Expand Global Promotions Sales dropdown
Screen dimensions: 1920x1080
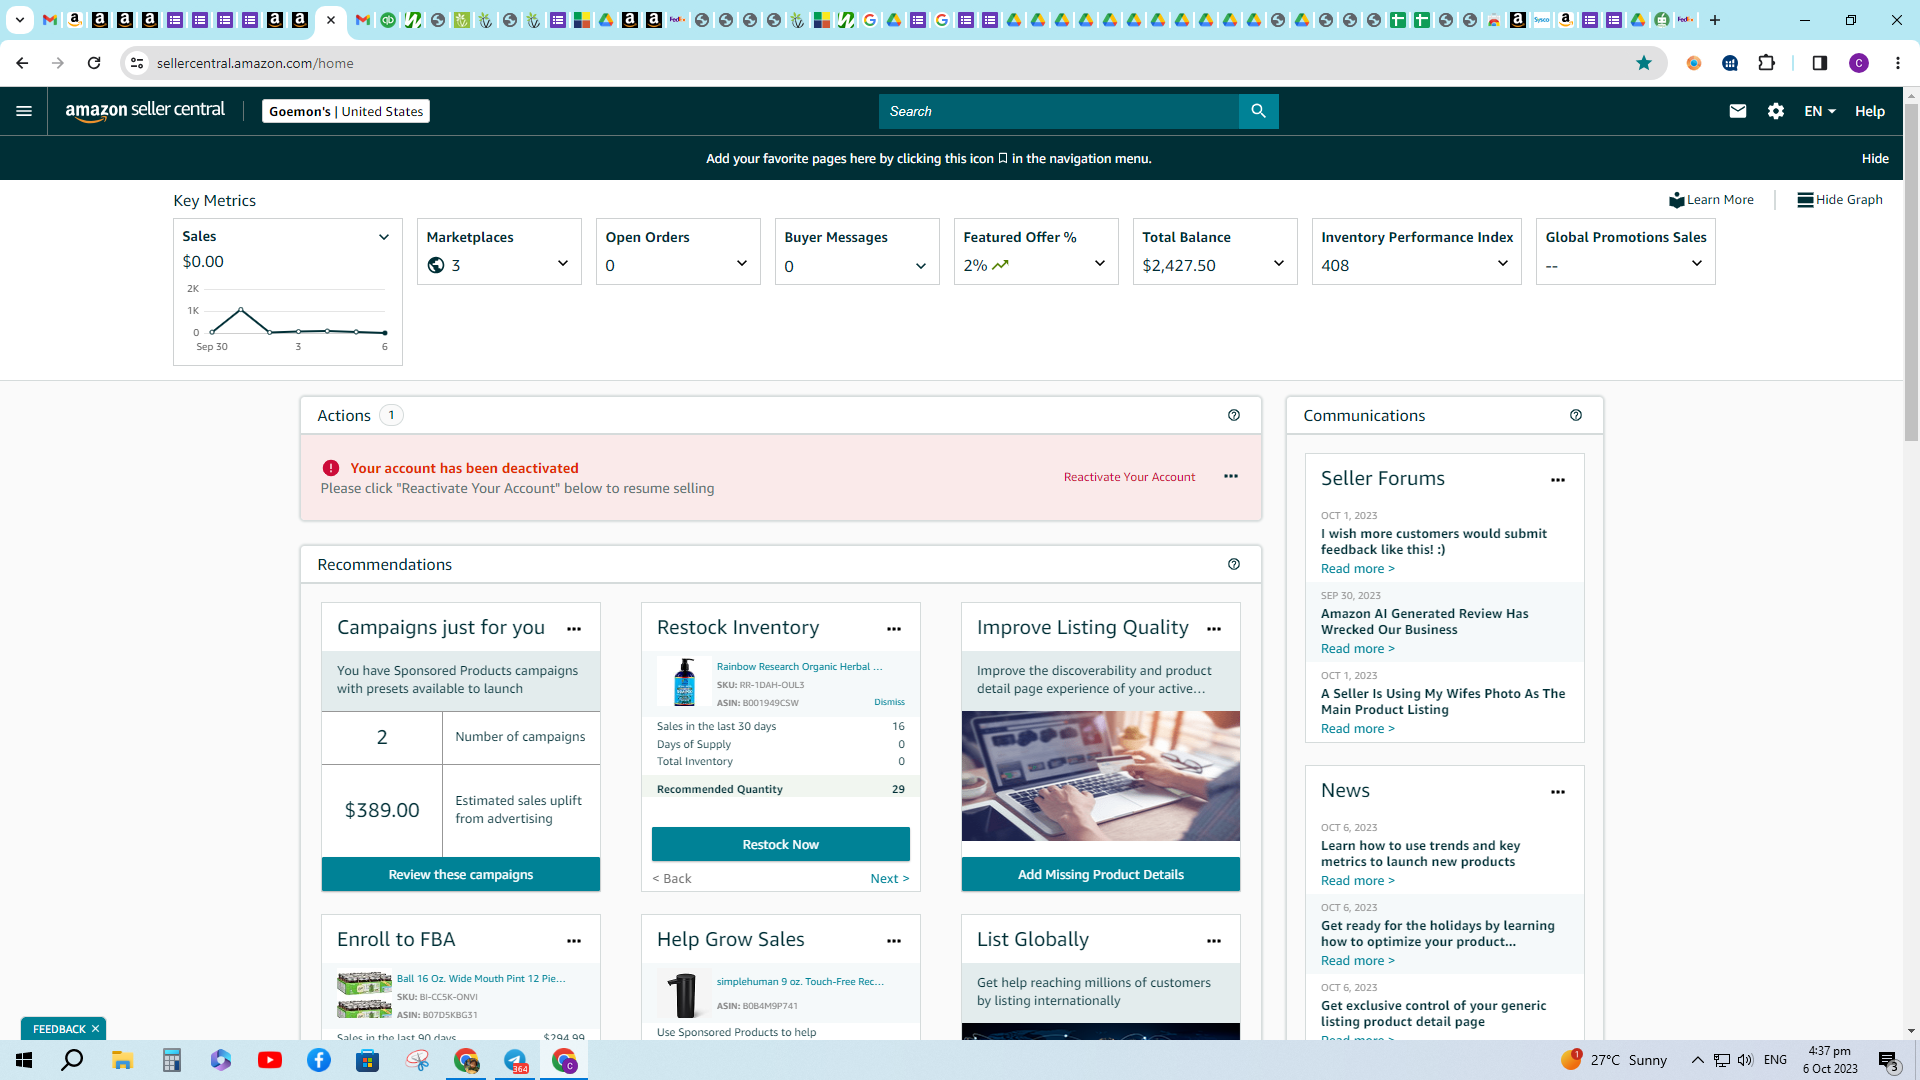click(x=1697, y=264)
